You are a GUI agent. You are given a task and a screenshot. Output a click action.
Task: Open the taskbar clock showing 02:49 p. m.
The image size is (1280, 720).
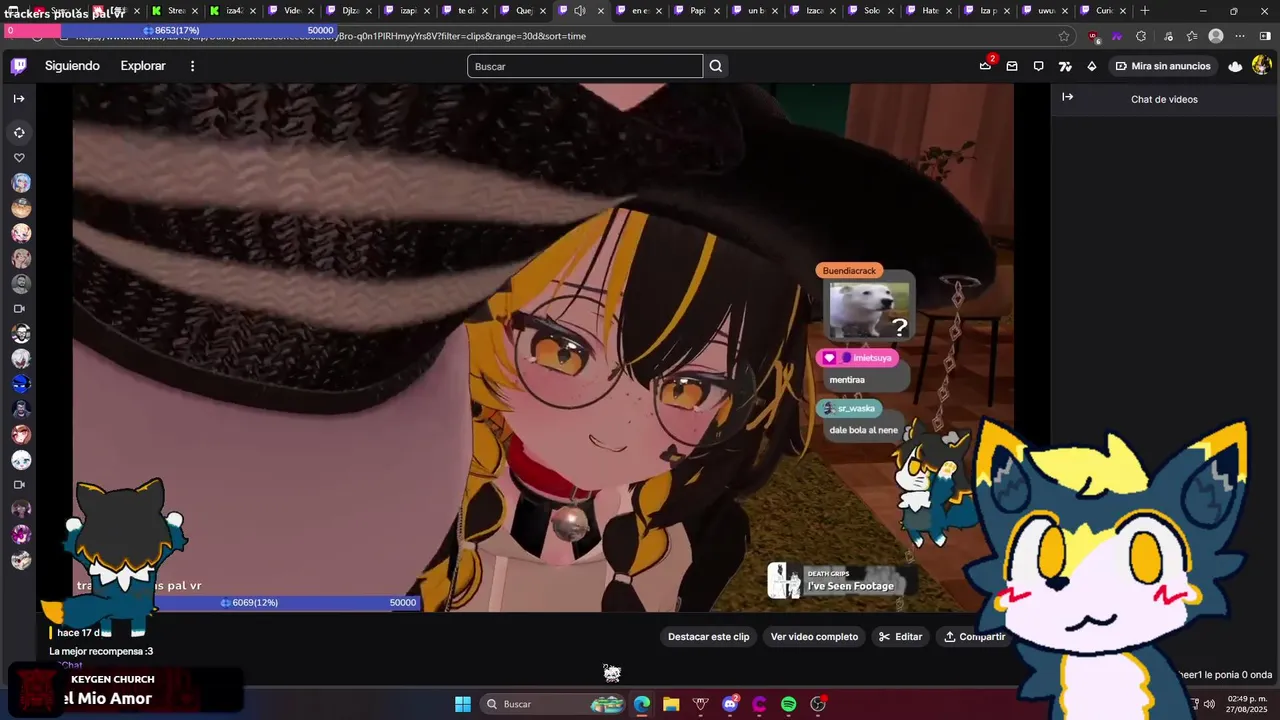tap(1247, 704)
